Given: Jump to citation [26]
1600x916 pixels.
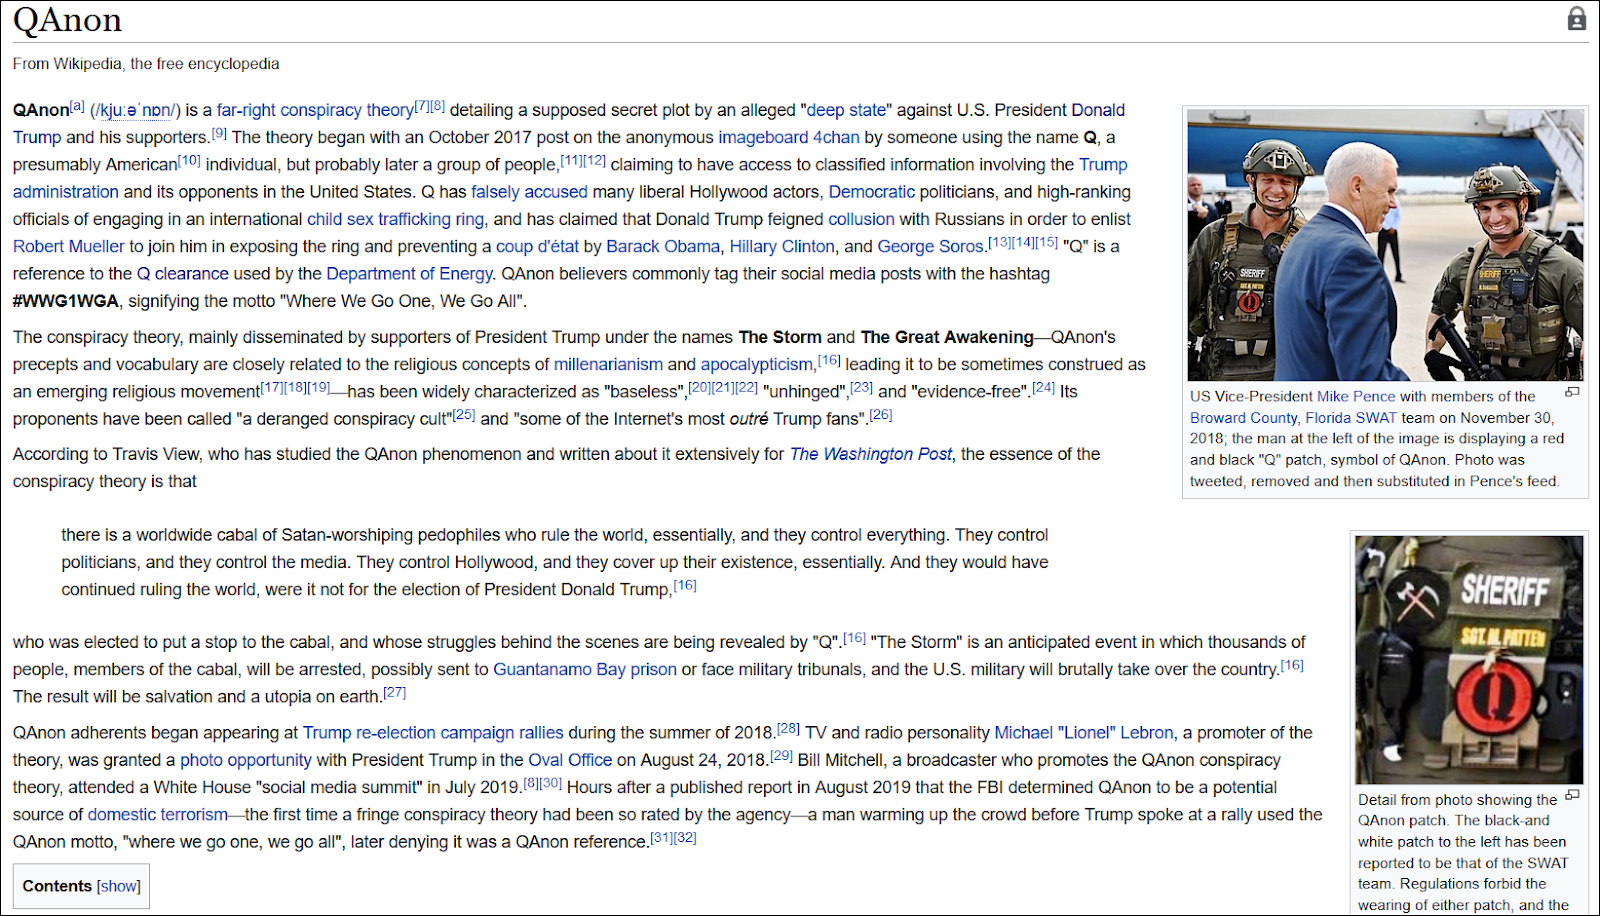Looking at the screenshot, I should 881,414.
